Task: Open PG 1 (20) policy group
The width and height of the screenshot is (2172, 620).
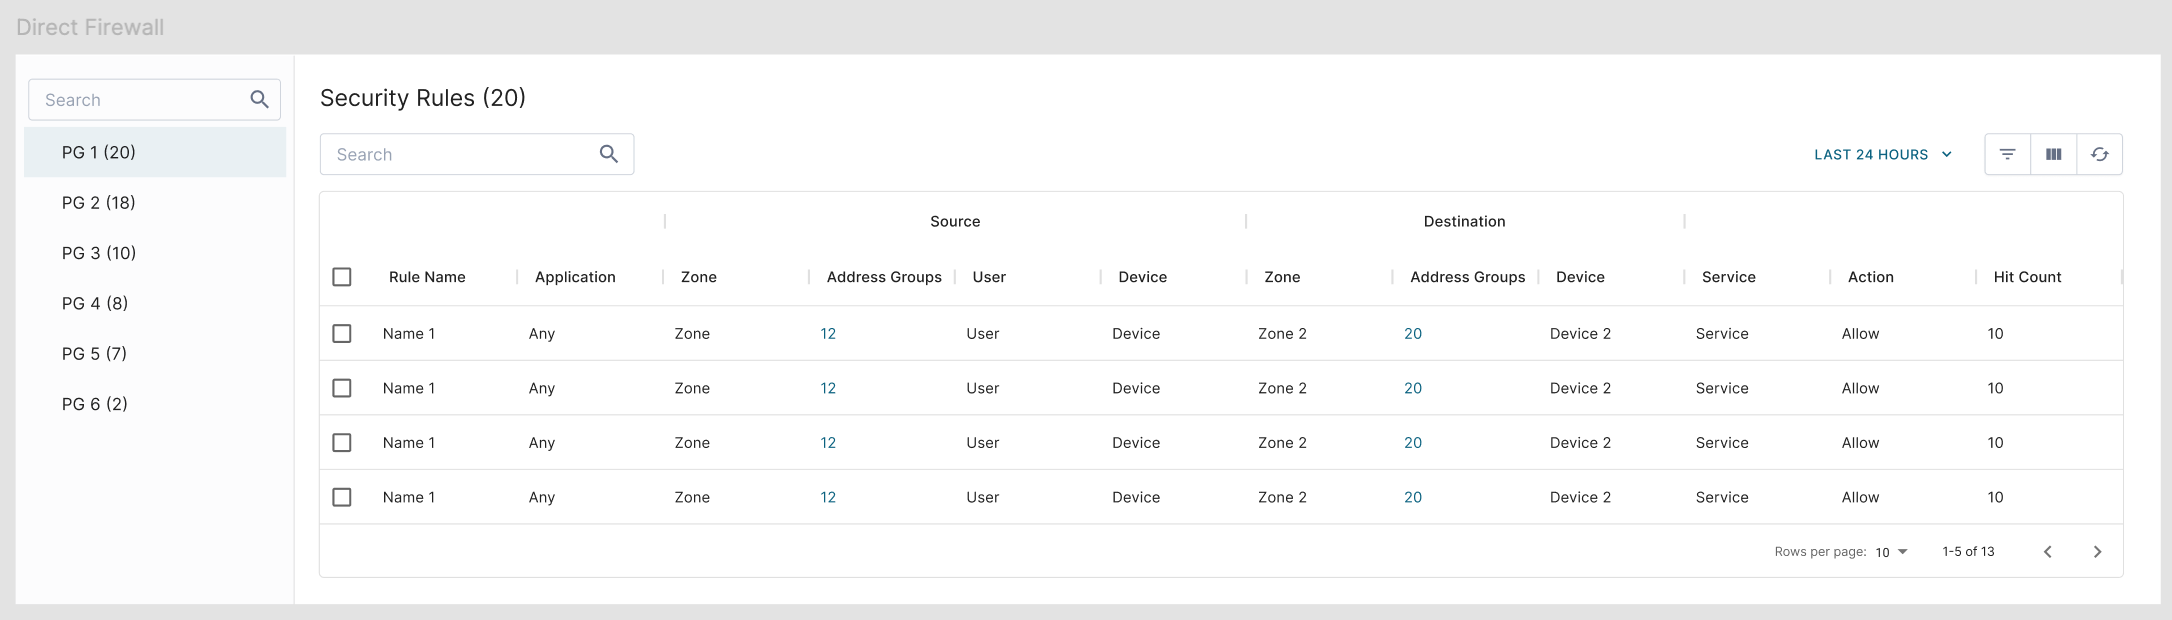Action: [99, 152]
